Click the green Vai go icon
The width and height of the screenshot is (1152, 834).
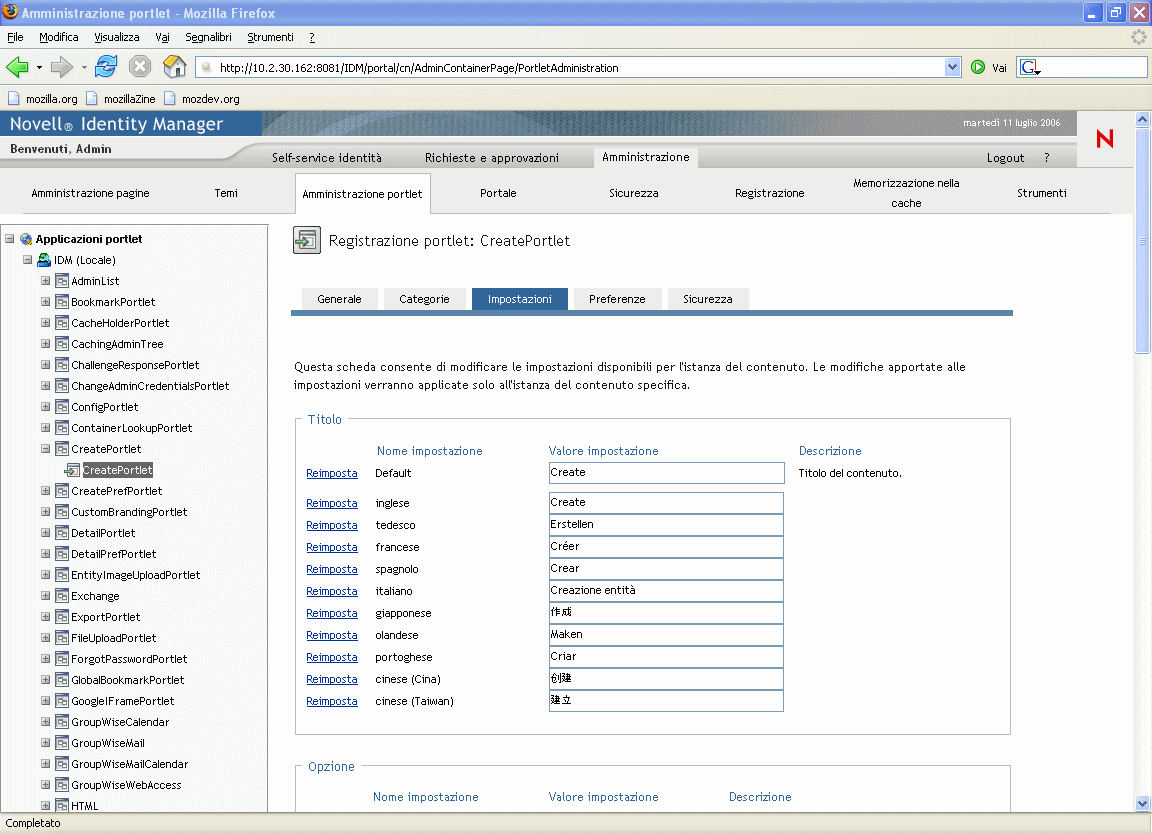click(x=978, y=68)
